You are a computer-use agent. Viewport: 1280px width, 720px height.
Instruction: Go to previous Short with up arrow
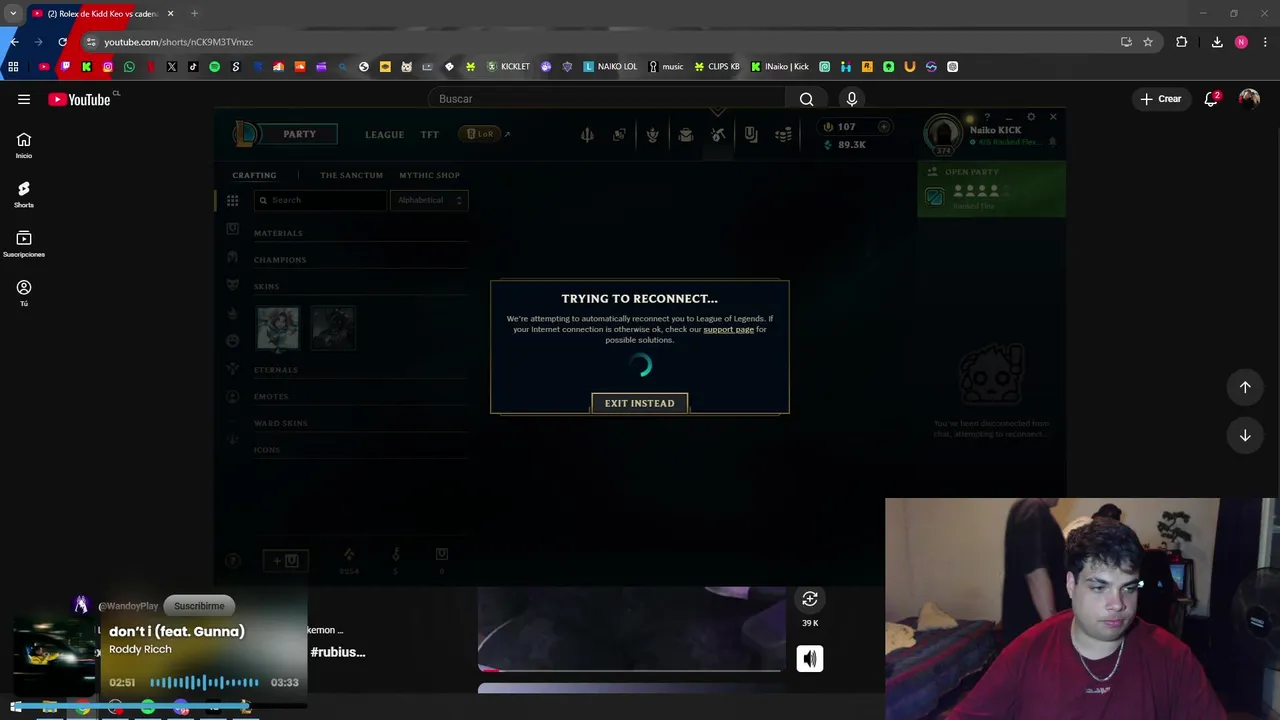(x=1245, y=387)
